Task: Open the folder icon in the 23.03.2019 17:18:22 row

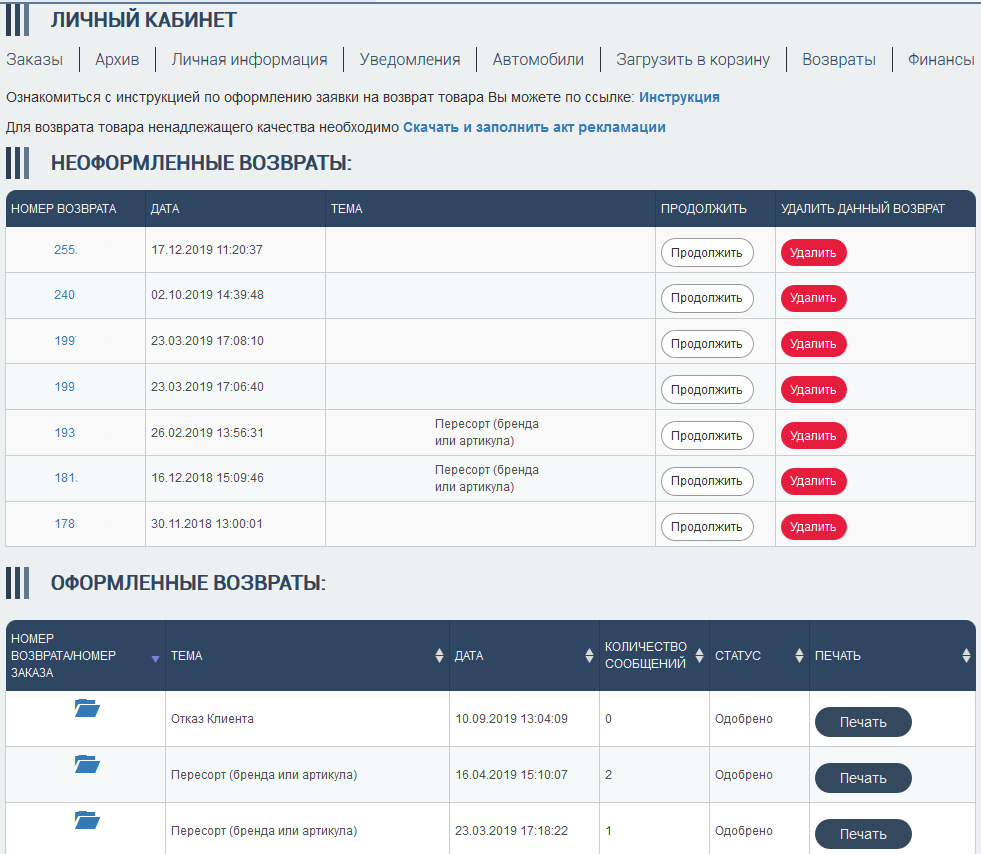Action: 87,821
